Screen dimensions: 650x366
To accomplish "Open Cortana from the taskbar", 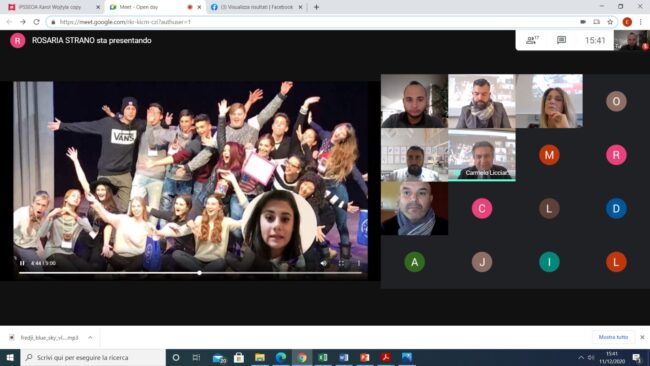I will (176, 357).
